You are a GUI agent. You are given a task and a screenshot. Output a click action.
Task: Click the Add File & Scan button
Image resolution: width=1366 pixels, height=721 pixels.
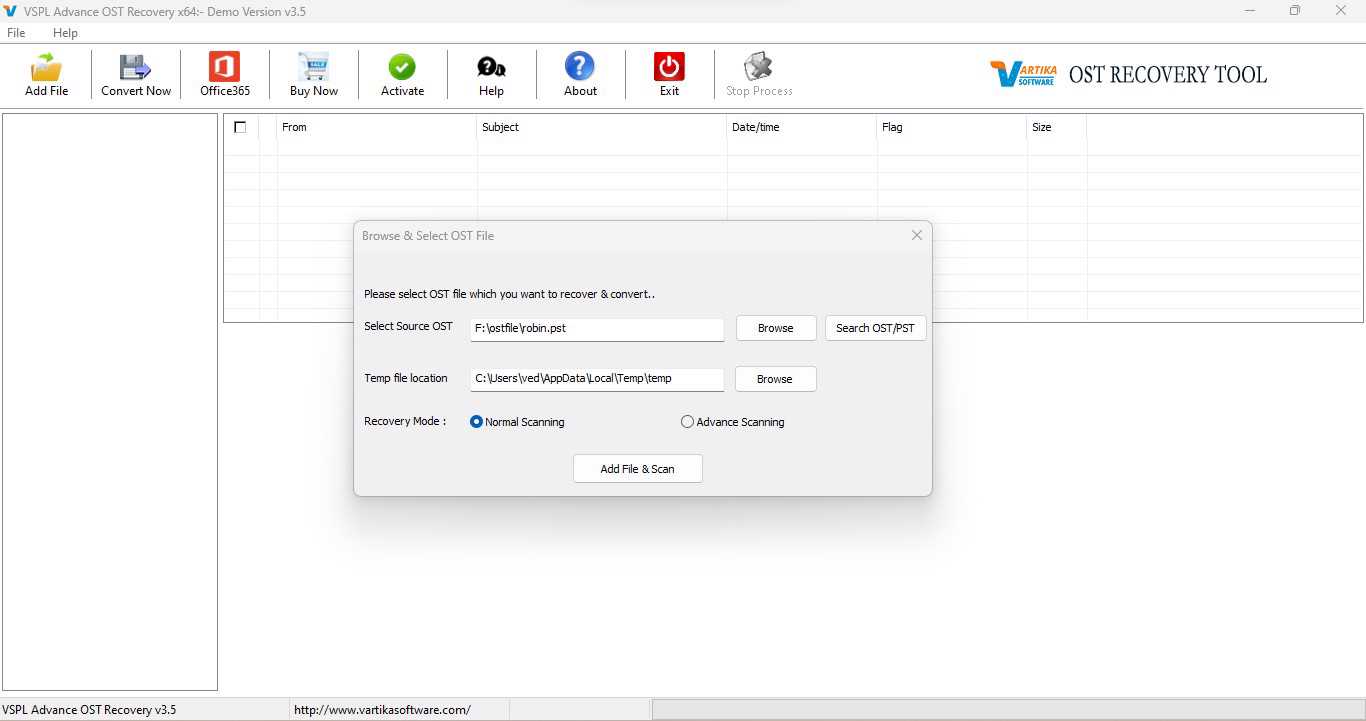(637, 469)
